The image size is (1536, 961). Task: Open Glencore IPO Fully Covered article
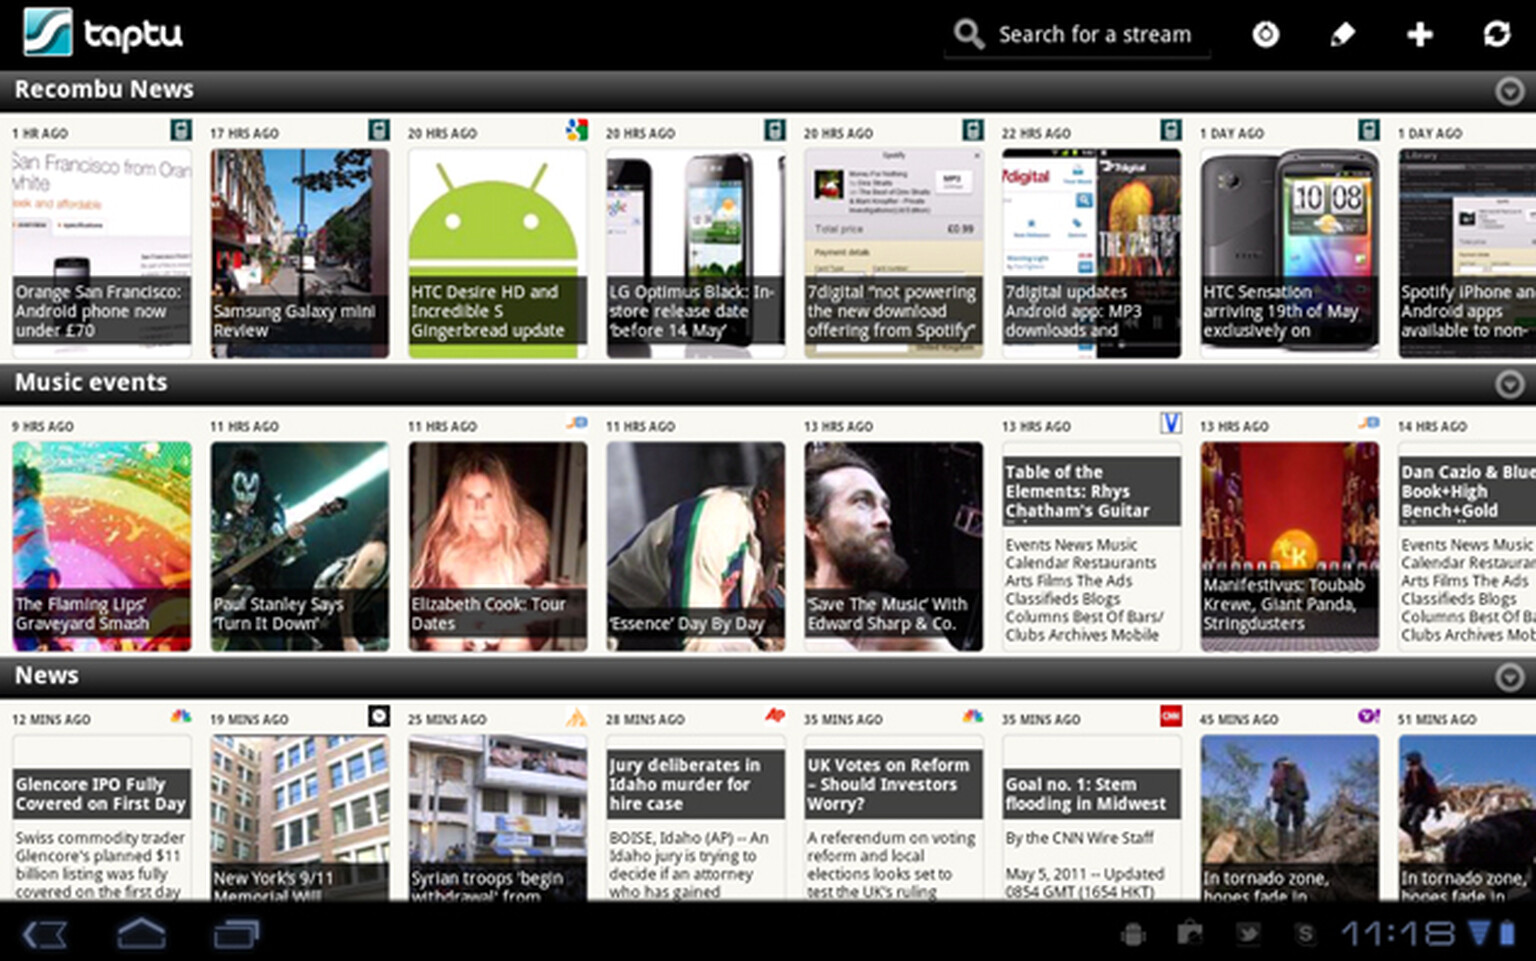[102, 817]
